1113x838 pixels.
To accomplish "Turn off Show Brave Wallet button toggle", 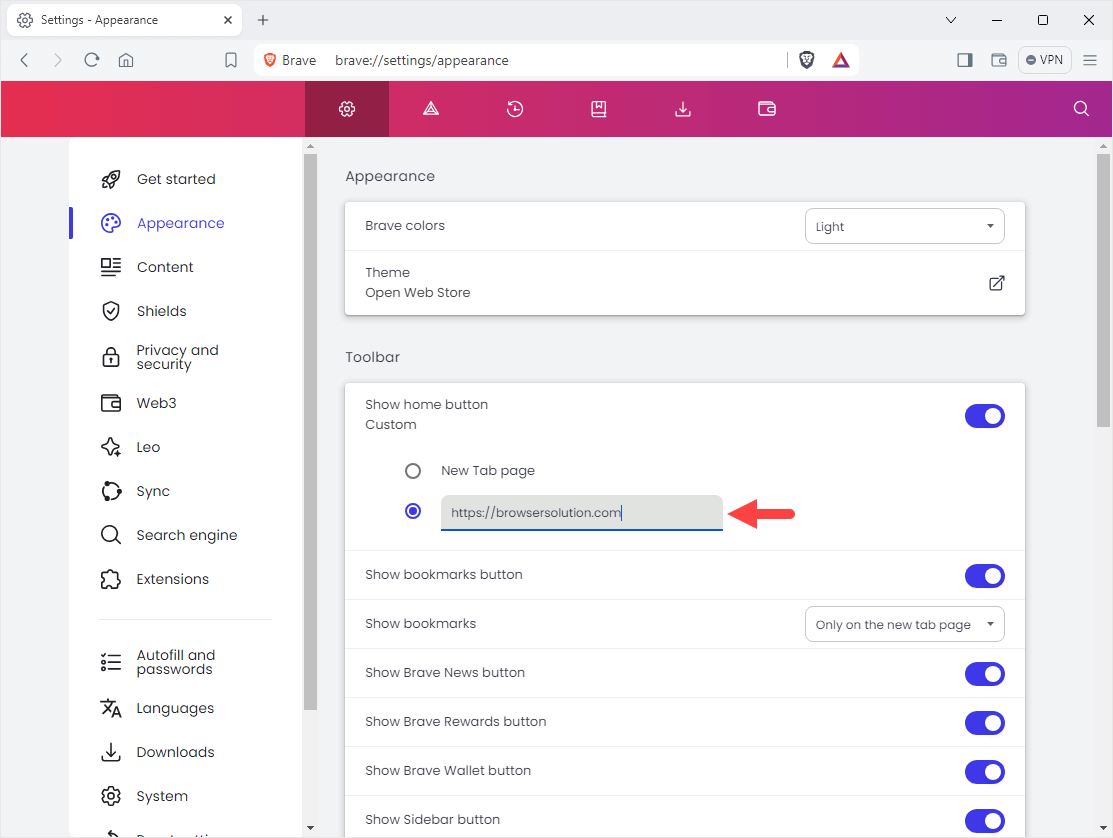I will [985, 772].
